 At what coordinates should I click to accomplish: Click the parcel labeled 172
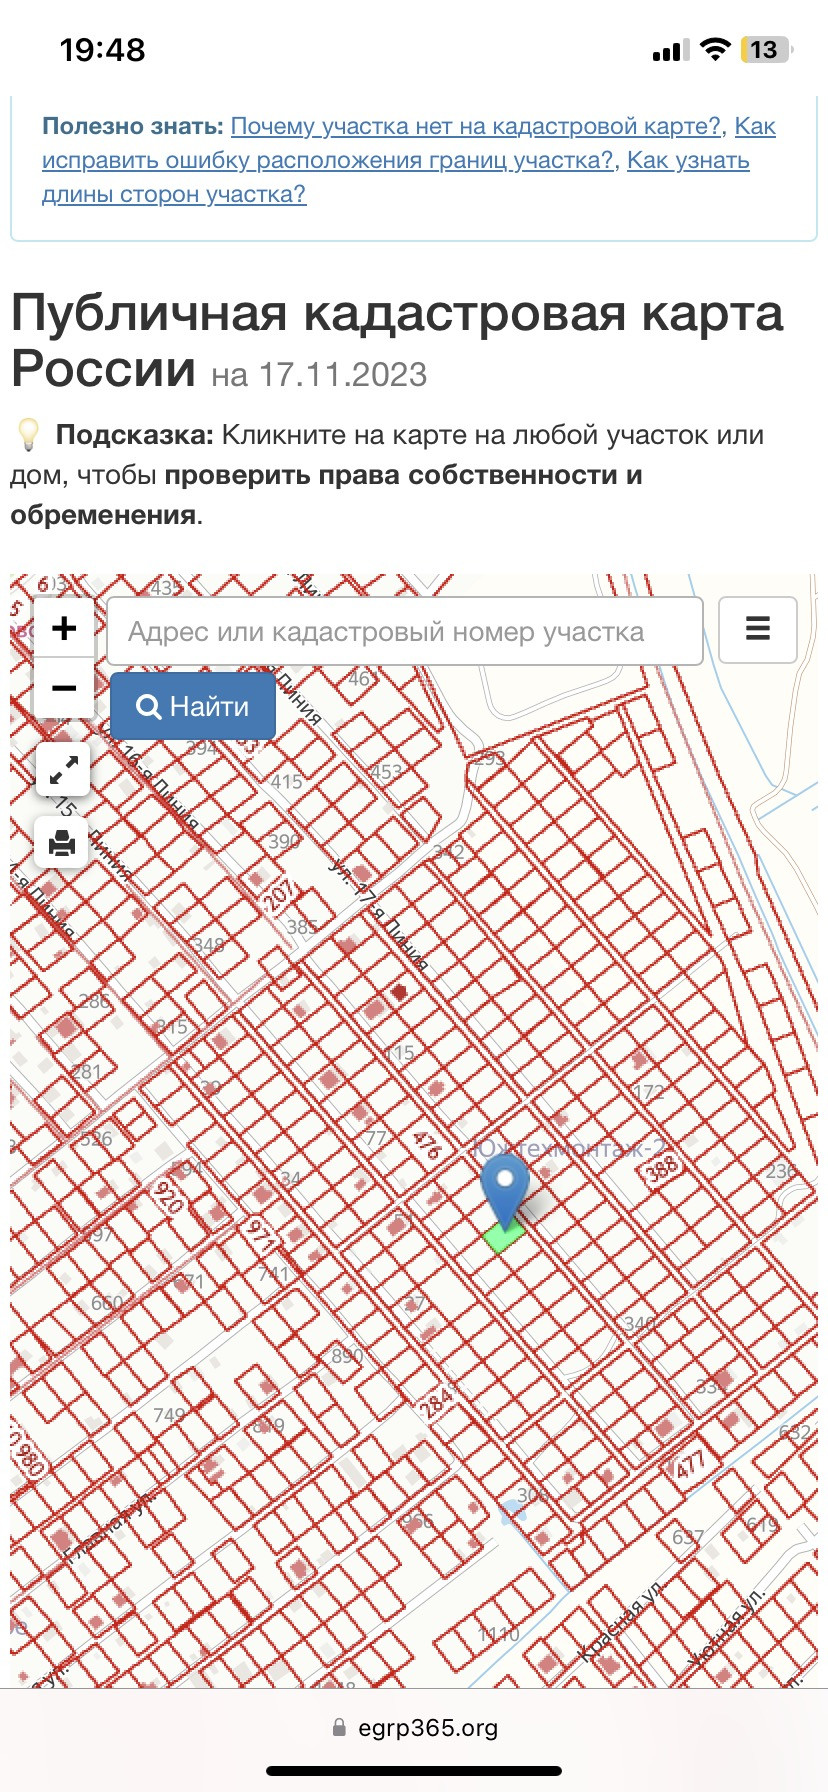point(649,1092)
